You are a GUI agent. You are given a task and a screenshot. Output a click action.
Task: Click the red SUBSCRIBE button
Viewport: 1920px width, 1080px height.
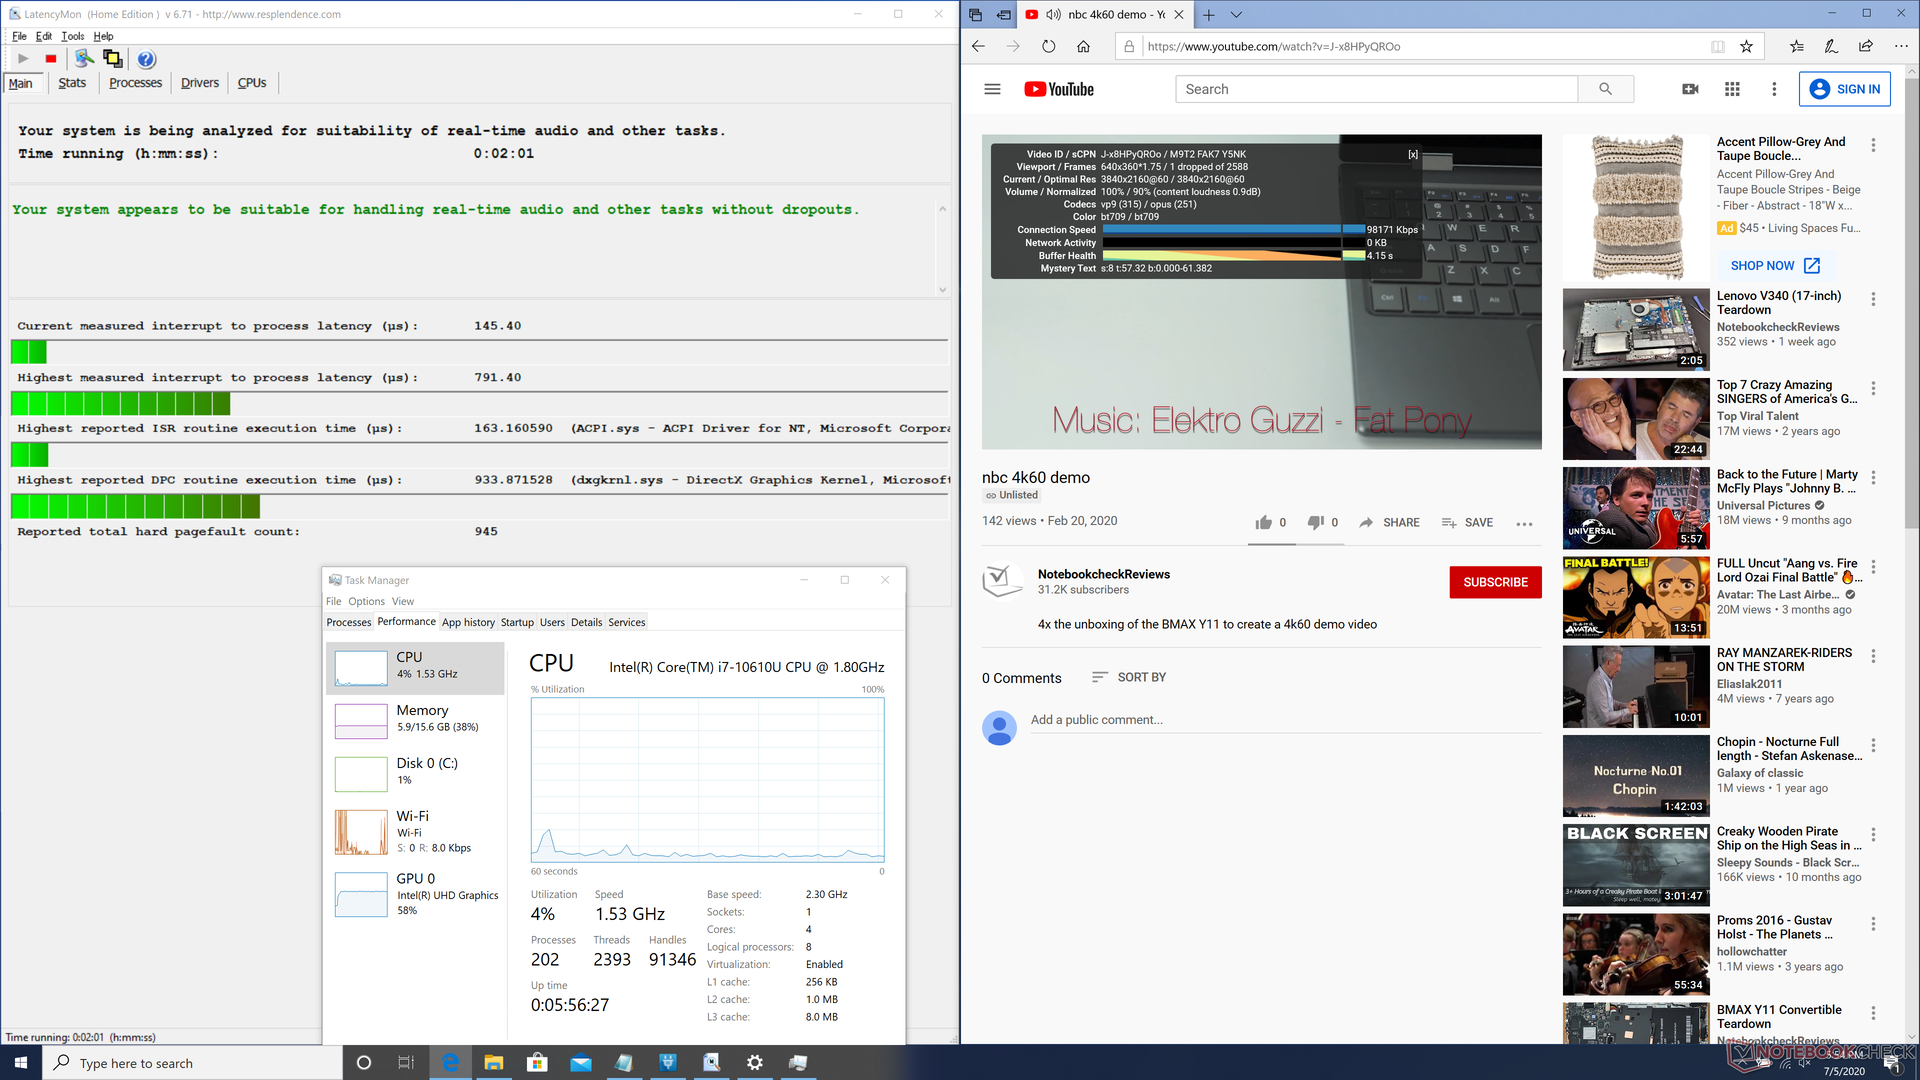coord(1495,582)
